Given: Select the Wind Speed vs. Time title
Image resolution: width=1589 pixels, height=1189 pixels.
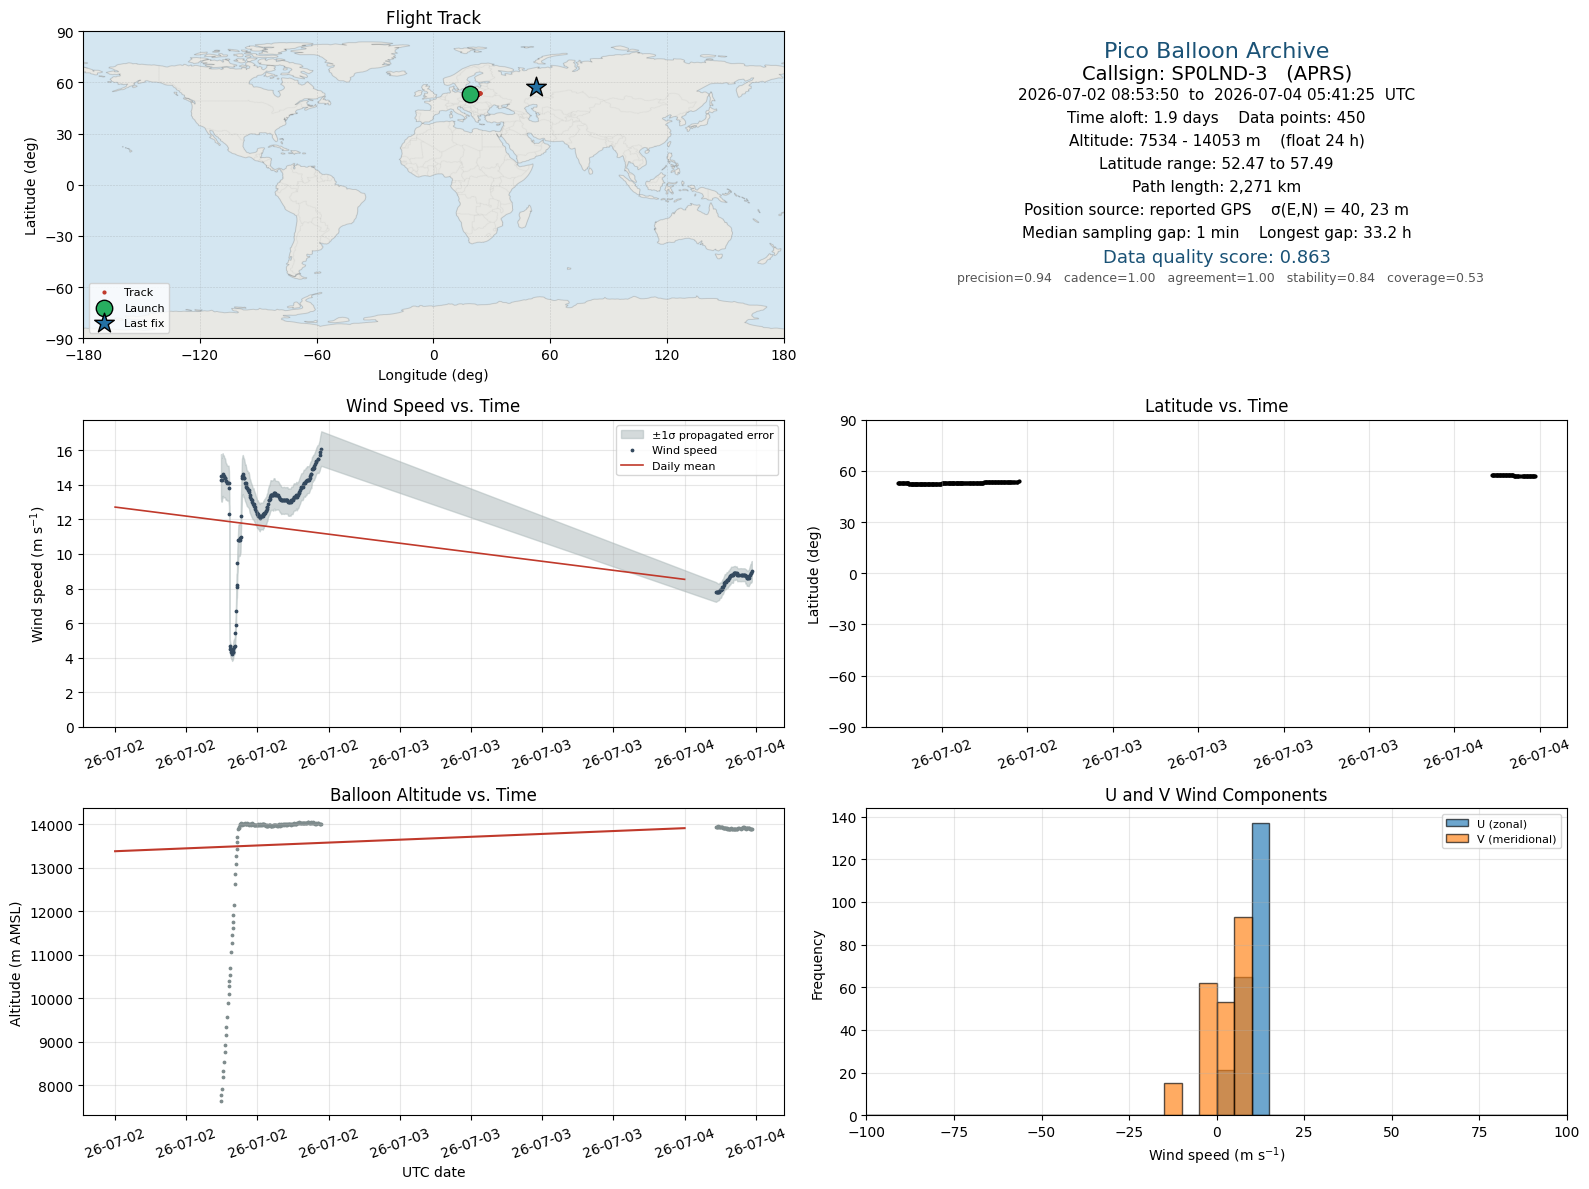Looking at the screenshot, I should [433, 406].
